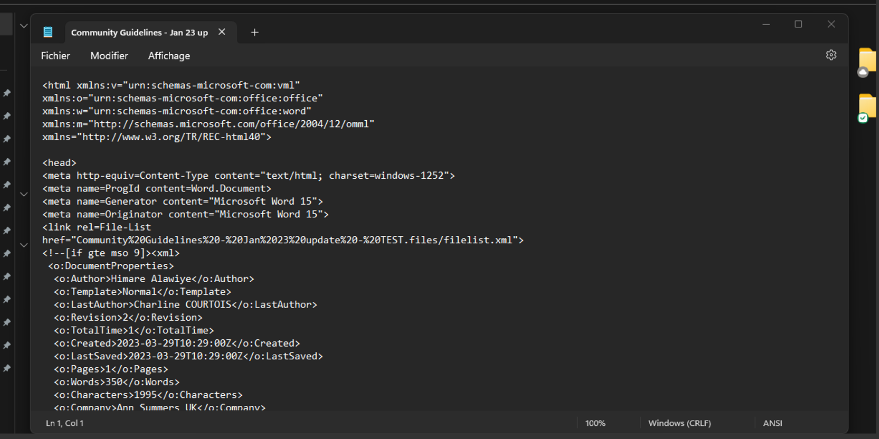
Task: Open the folder with cloud sync badge
Action: click(866, 62)
